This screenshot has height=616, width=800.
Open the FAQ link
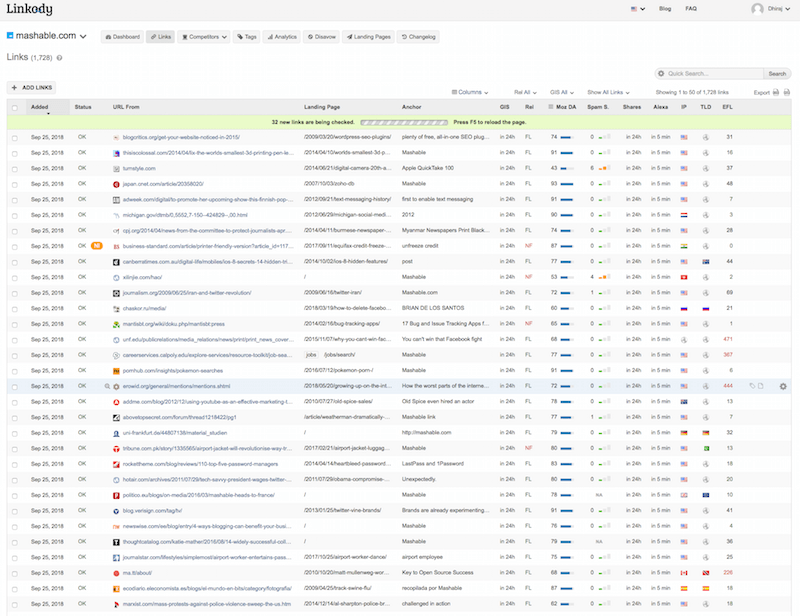click(691, 9)
